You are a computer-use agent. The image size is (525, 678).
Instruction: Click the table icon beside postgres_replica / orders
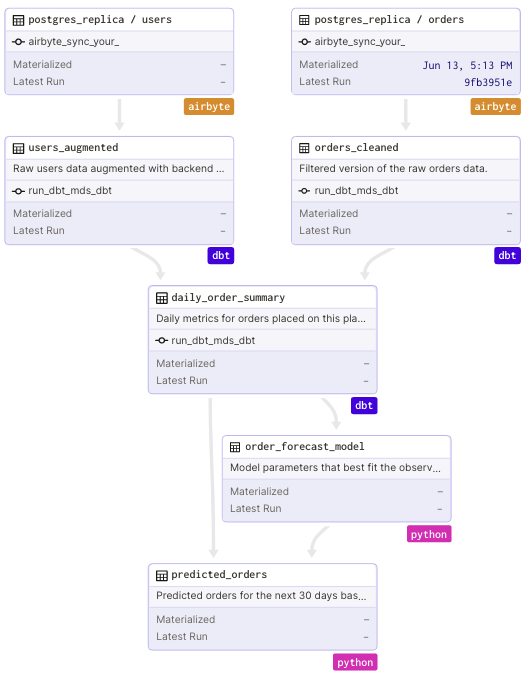click(304, 20)
